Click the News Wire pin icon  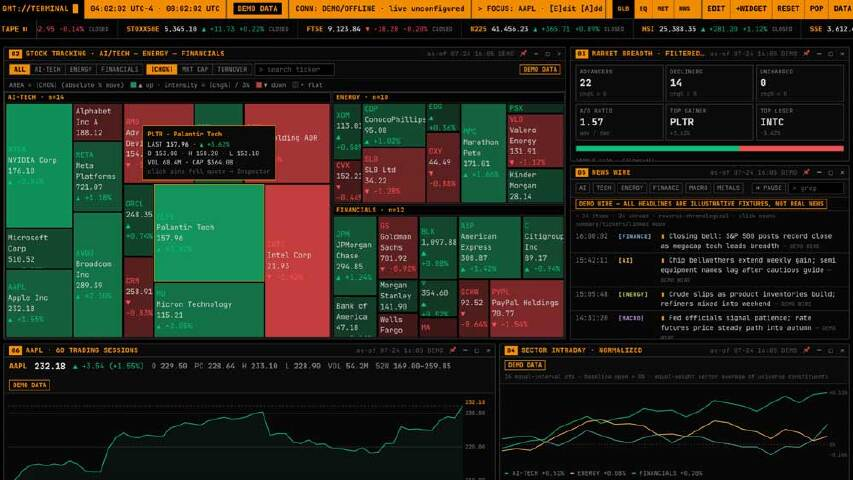pyautogui.click(x=806, y=173)
